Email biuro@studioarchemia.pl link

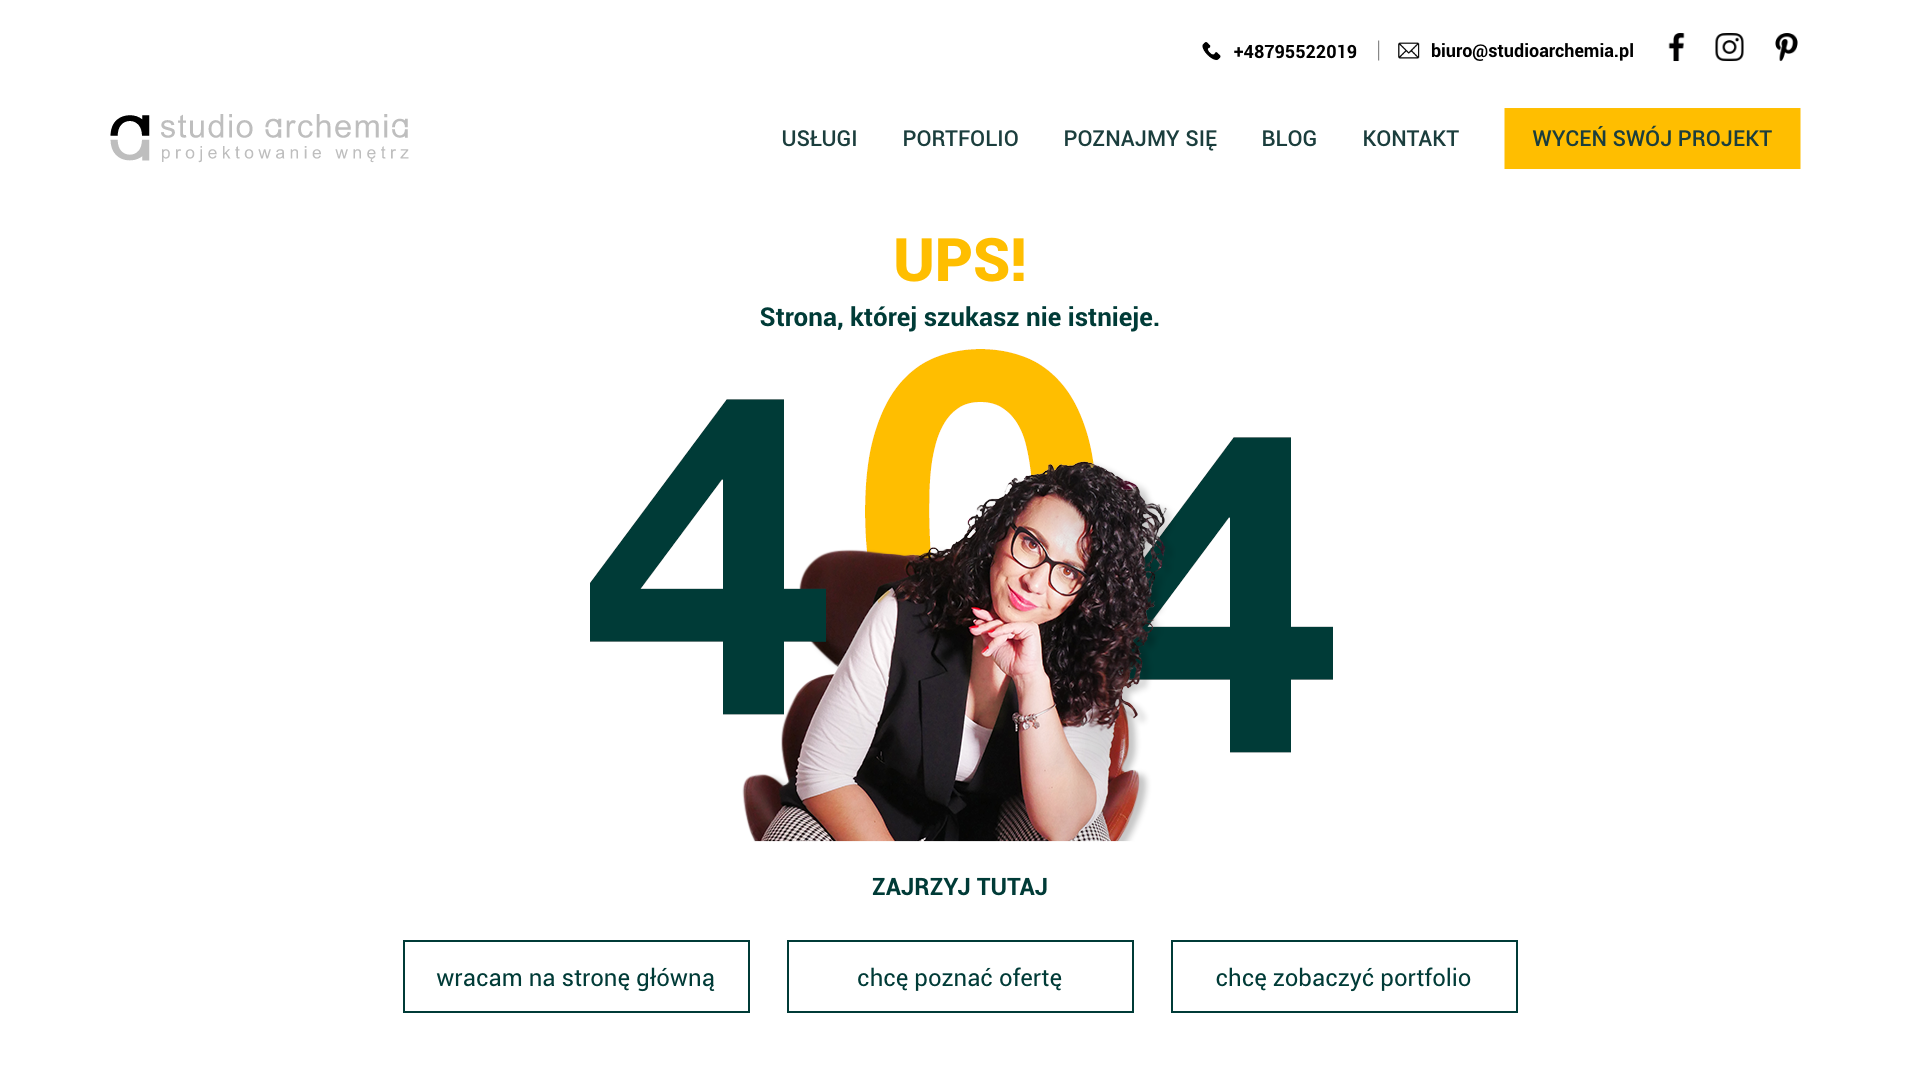pos(1532,51)
